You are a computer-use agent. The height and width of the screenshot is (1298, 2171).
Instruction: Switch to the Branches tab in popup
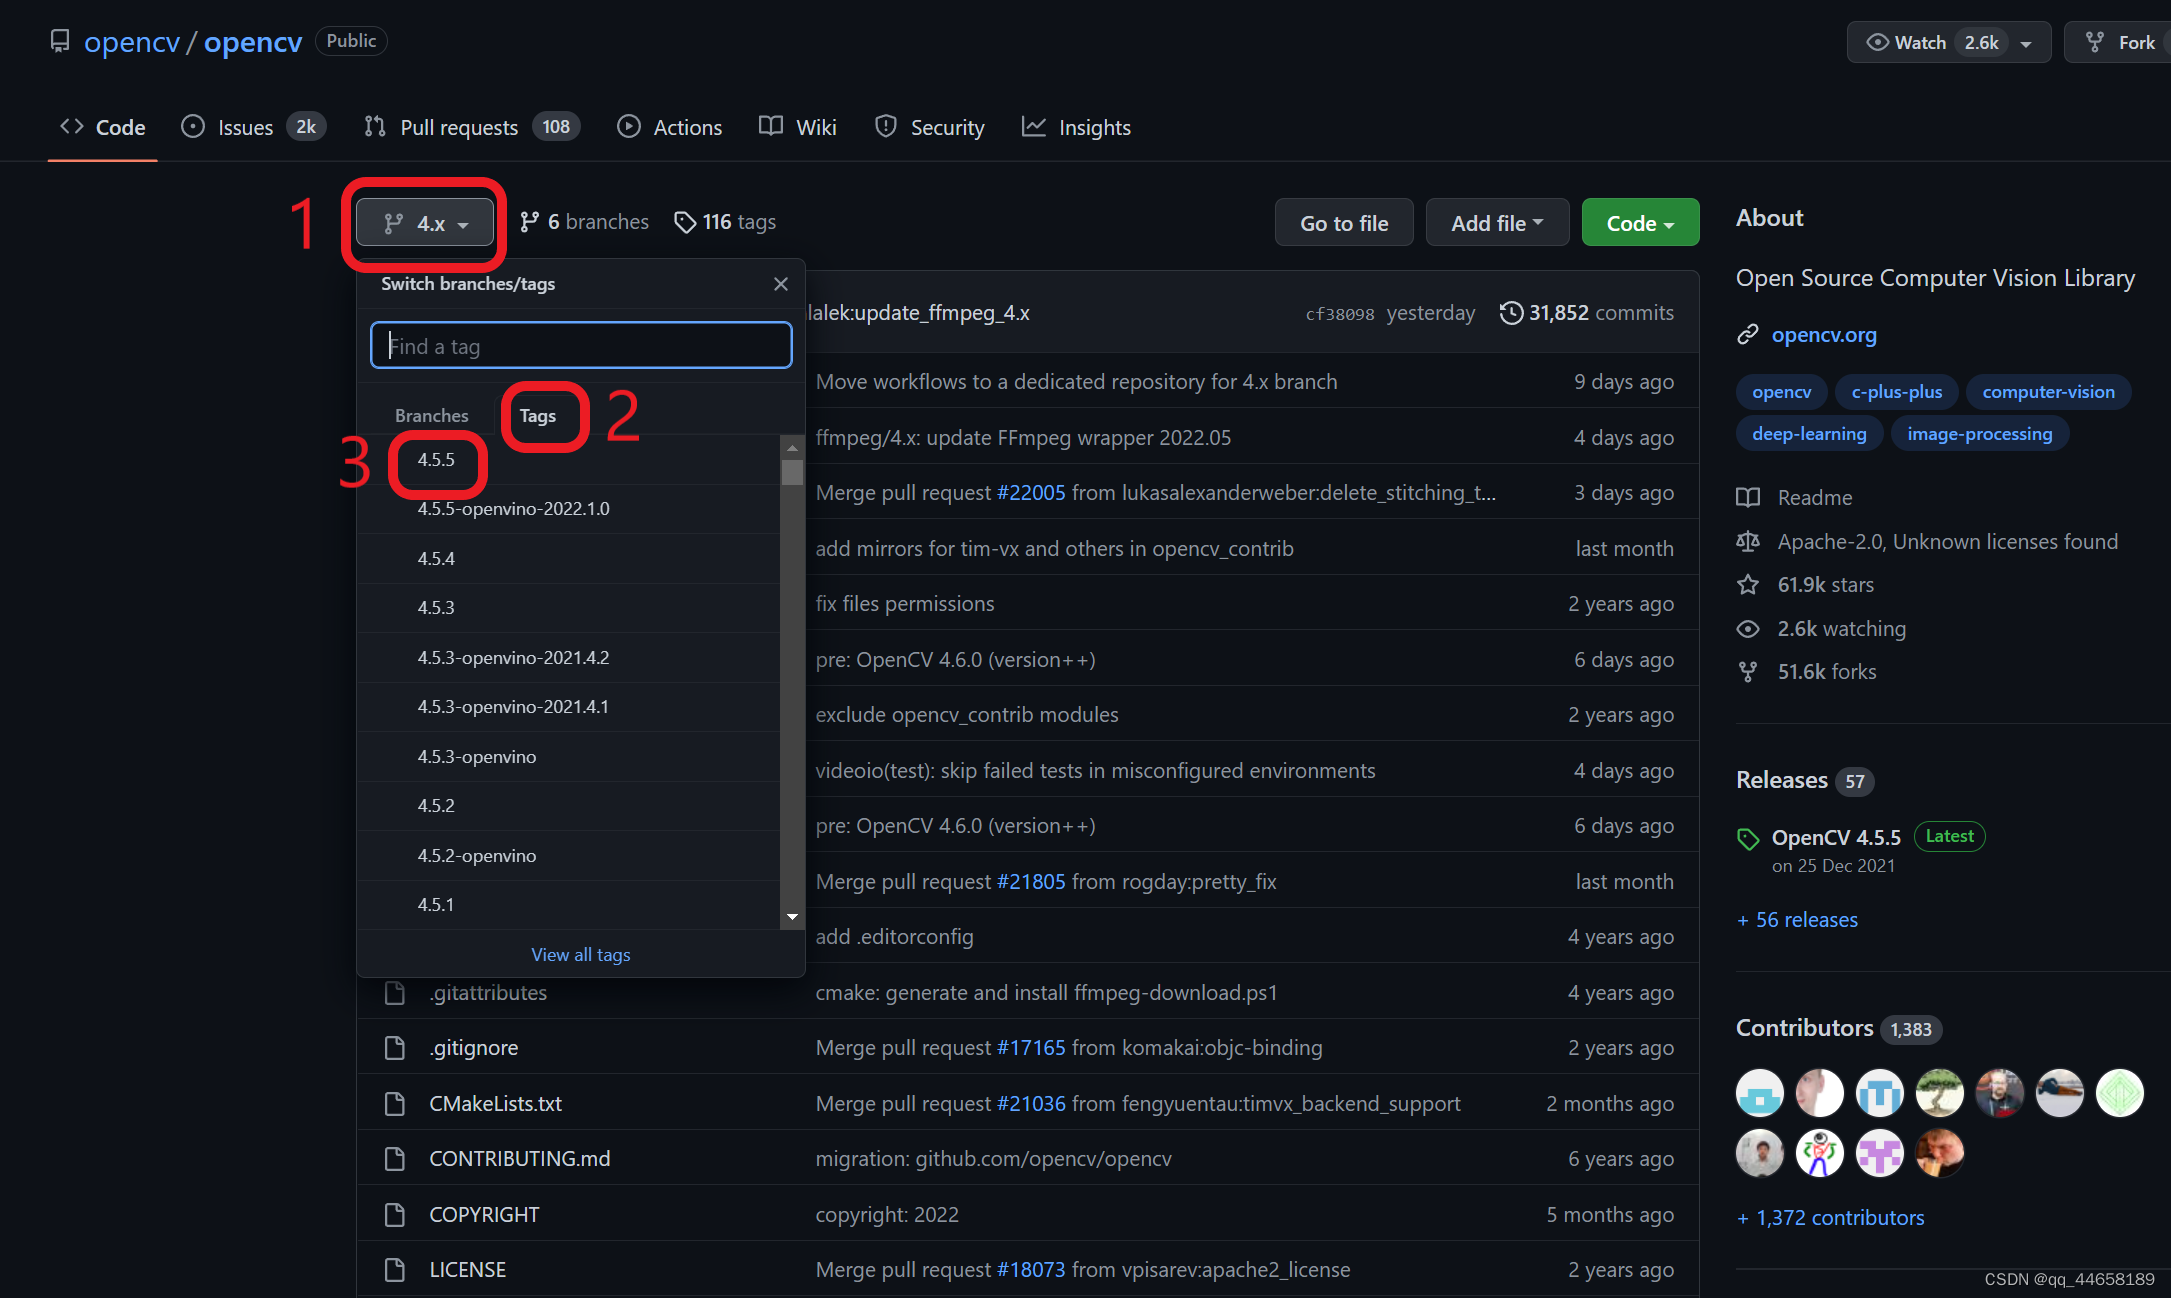(431, 415)
